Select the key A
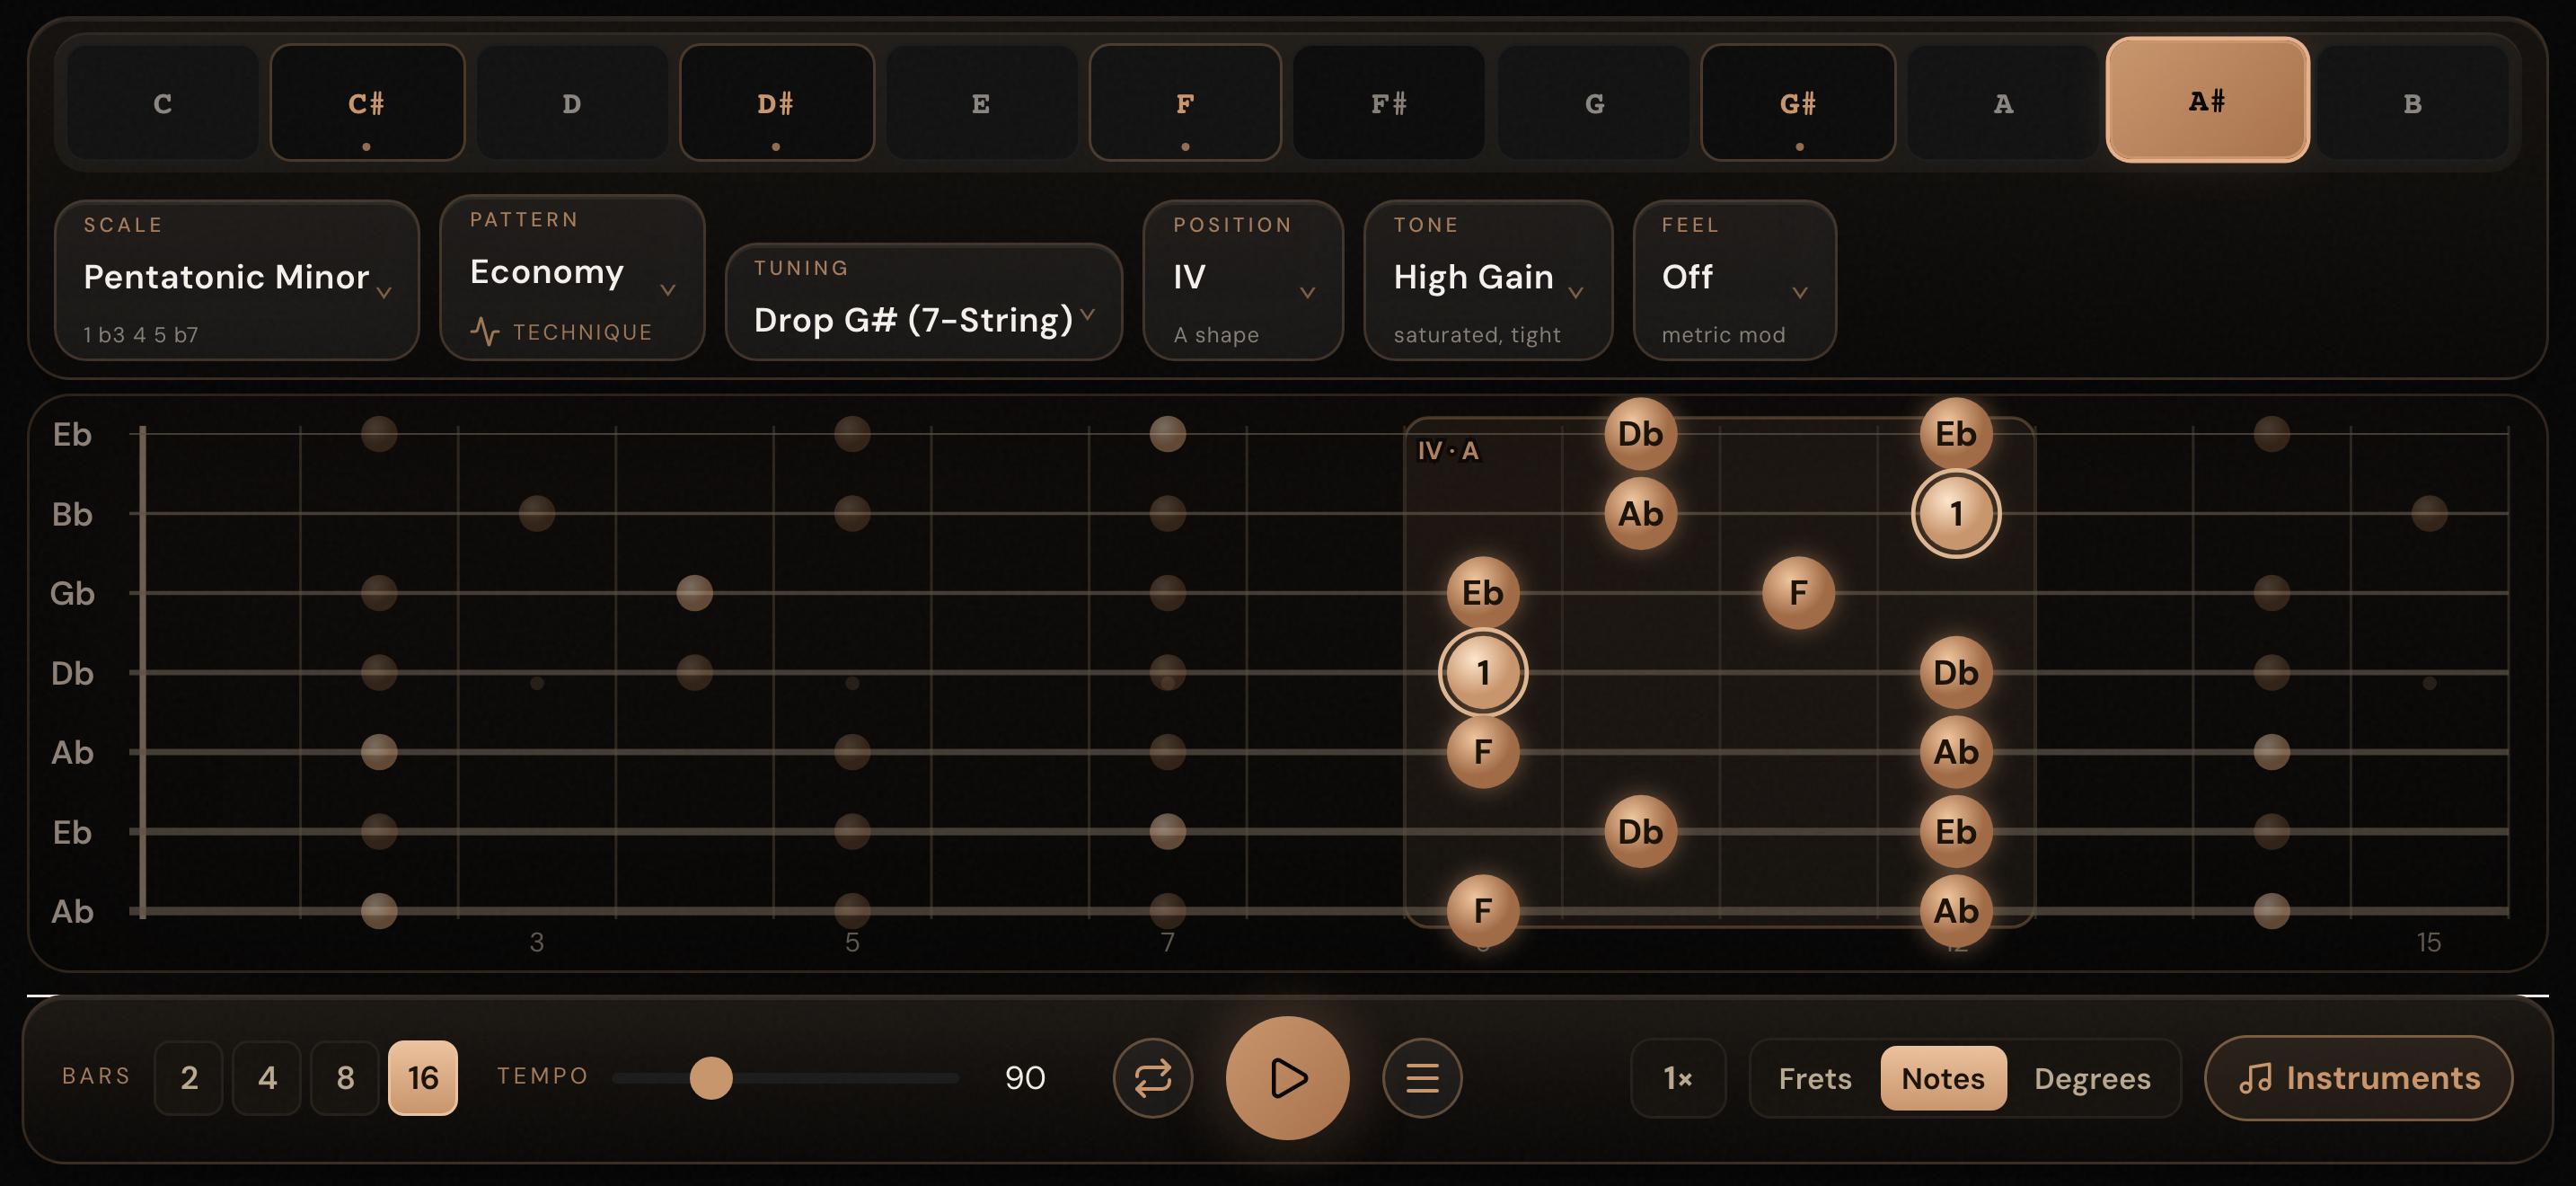The width and height of the screenshot is (2576, 1186). tap(2003, 102)
